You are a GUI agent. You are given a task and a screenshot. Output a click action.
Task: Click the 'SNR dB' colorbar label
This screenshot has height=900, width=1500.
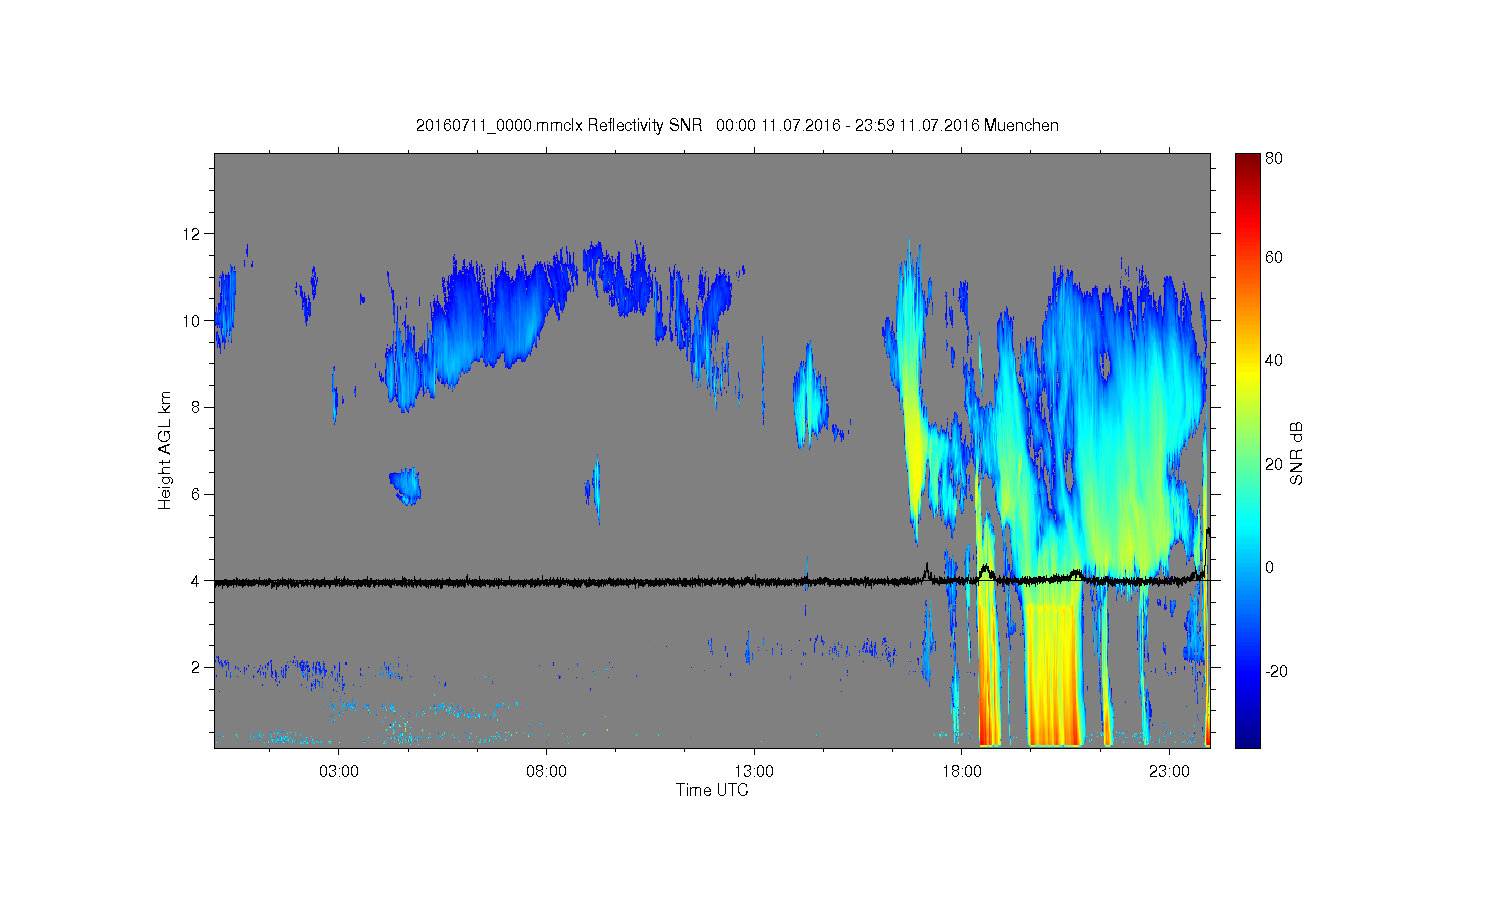1296,453
